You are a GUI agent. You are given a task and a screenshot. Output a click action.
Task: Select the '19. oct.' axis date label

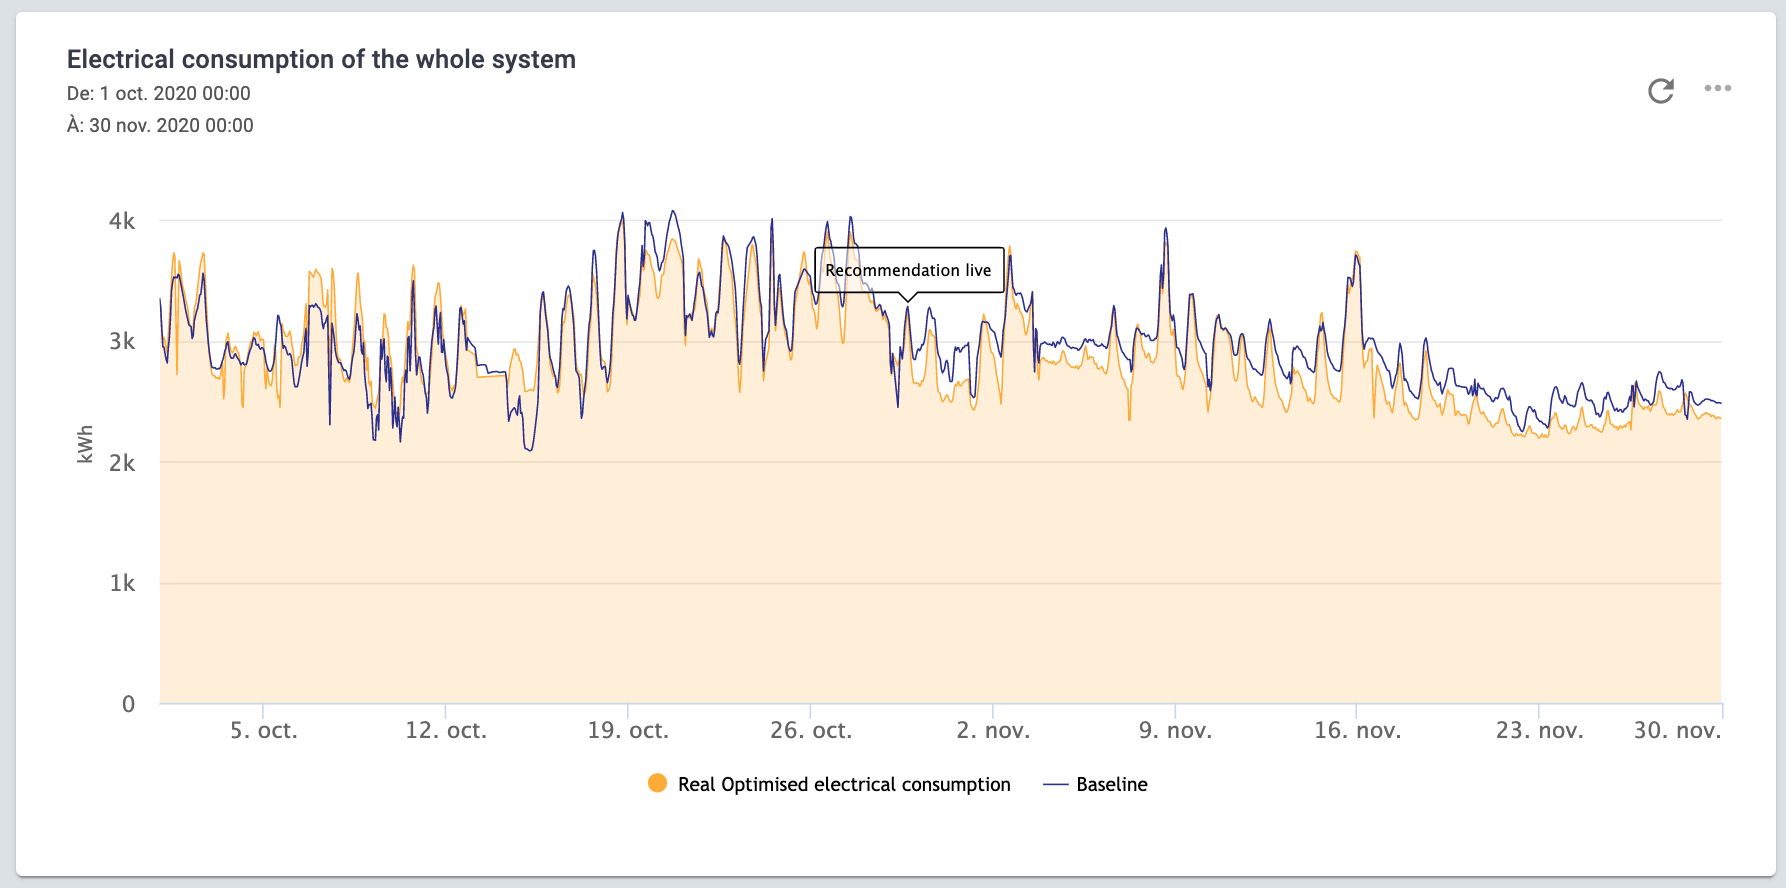pos(628,731)
